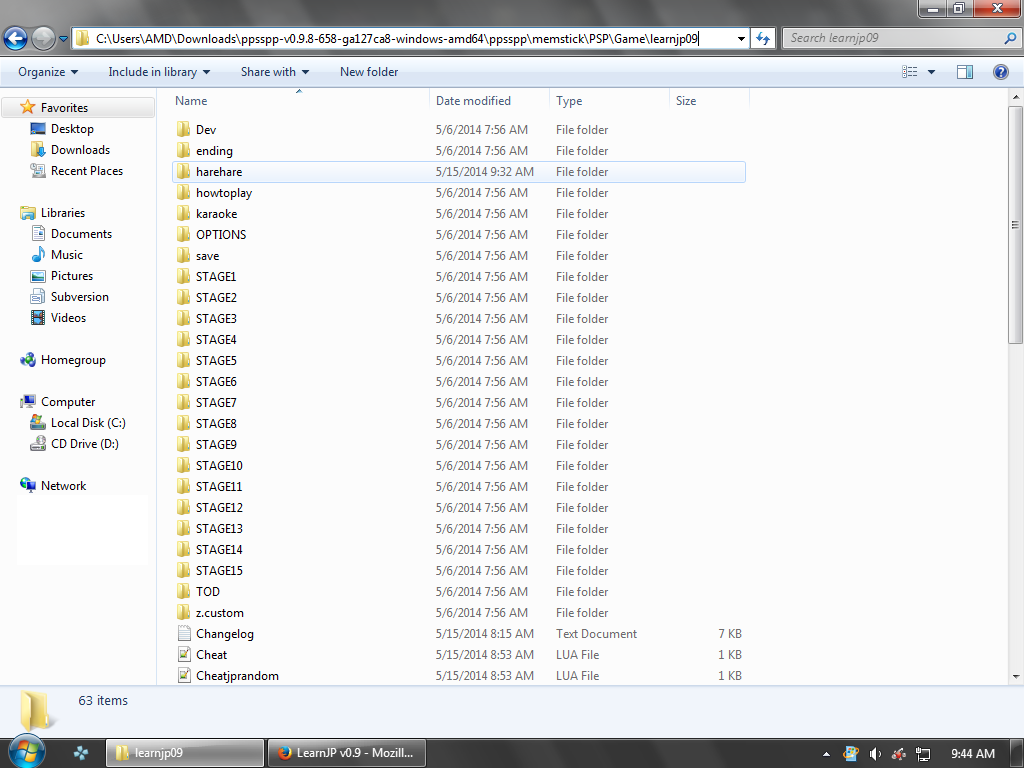Image resolution: width=1024 pixels, height=768 pixels.
Task: Open the Share with dropdown
Action: coord(274,72)
